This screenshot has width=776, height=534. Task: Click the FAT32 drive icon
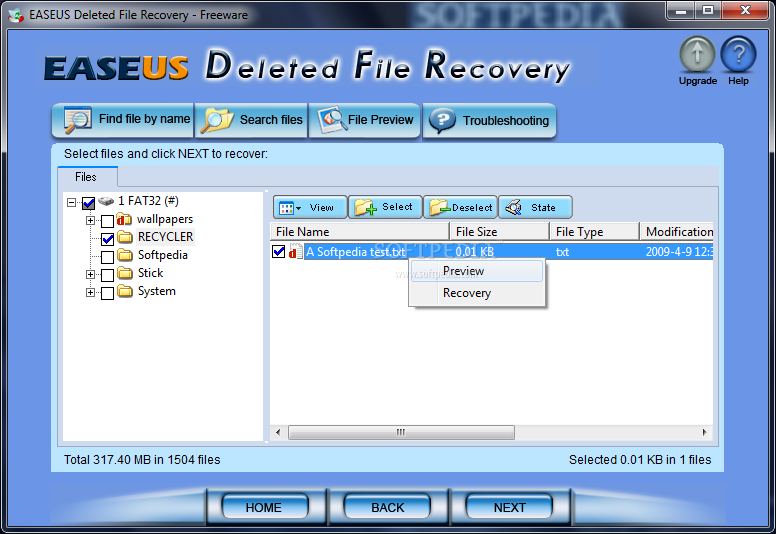pos(106,201)
